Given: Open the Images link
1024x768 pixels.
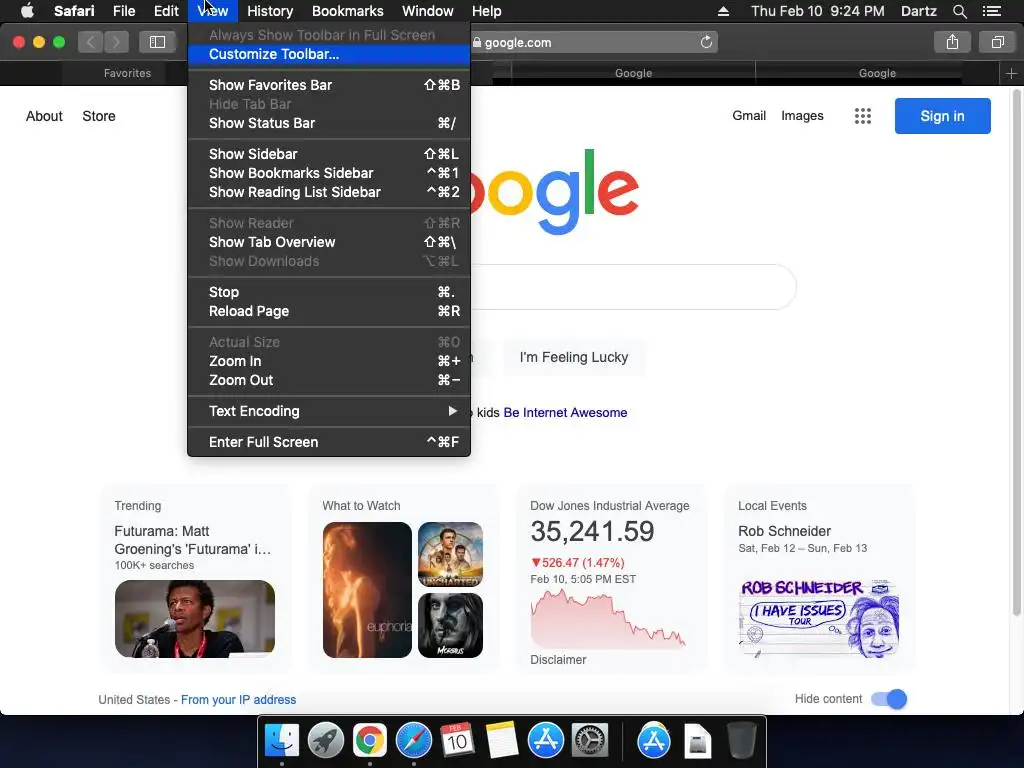Looking at the screenshot, I should click(802, 116).
